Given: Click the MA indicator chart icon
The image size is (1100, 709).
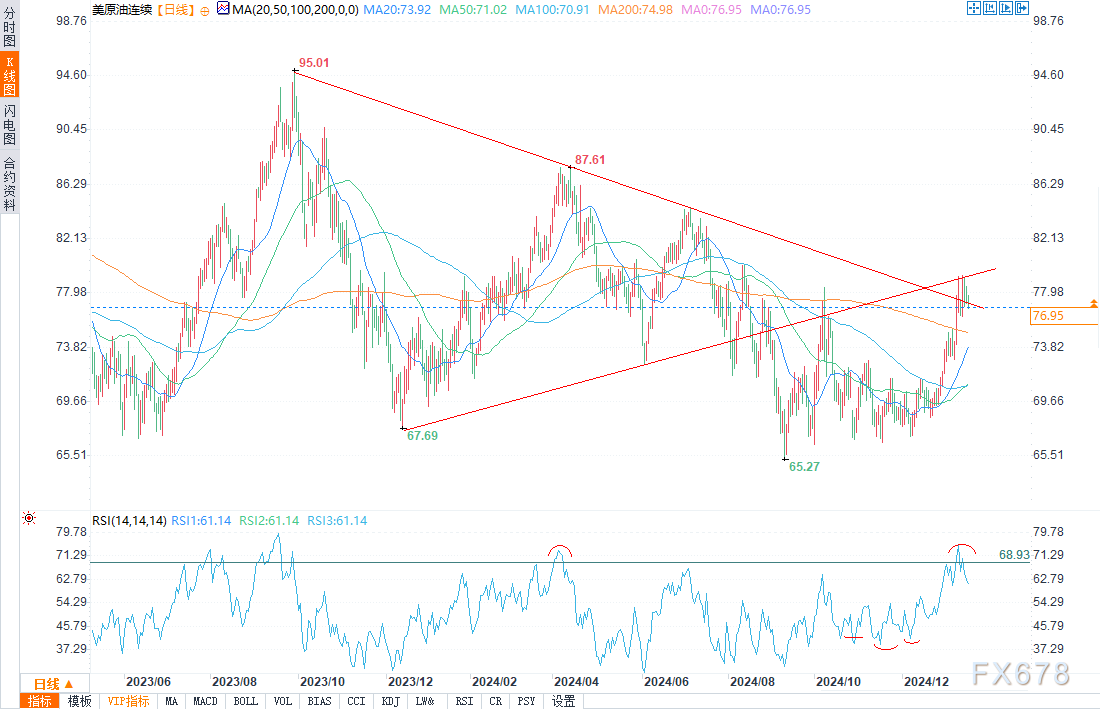Looking at the screenshot, I should pyautogui.click(x=223, y=9).
